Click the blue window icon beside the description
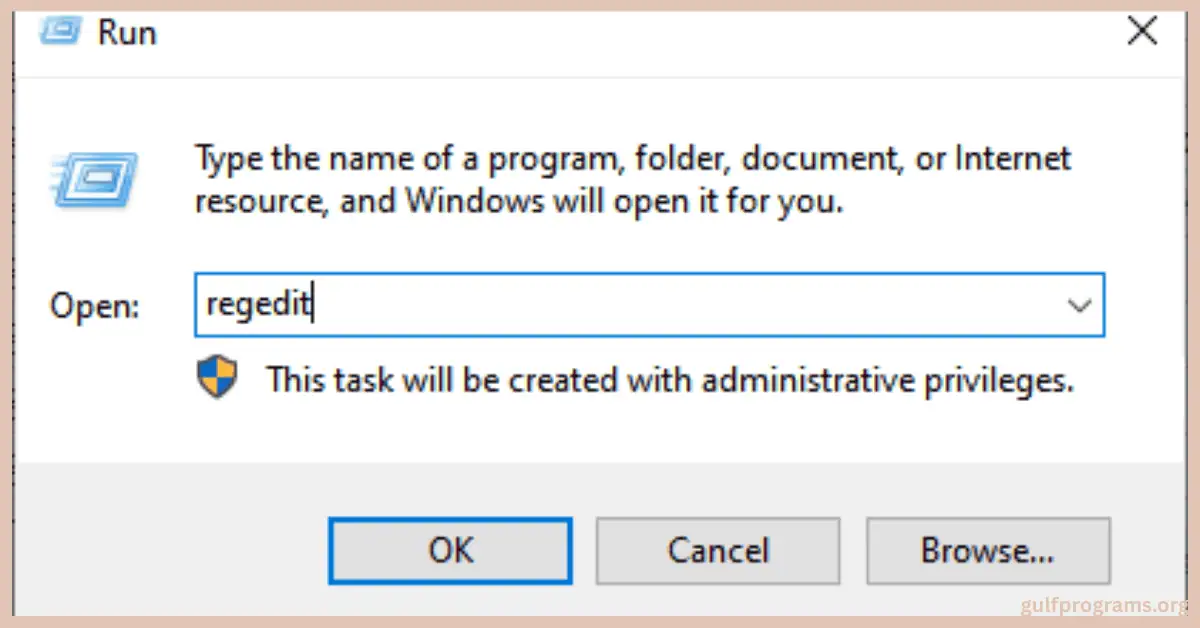The height and width of the screenshot is (628, 1200). coord(94,180)
